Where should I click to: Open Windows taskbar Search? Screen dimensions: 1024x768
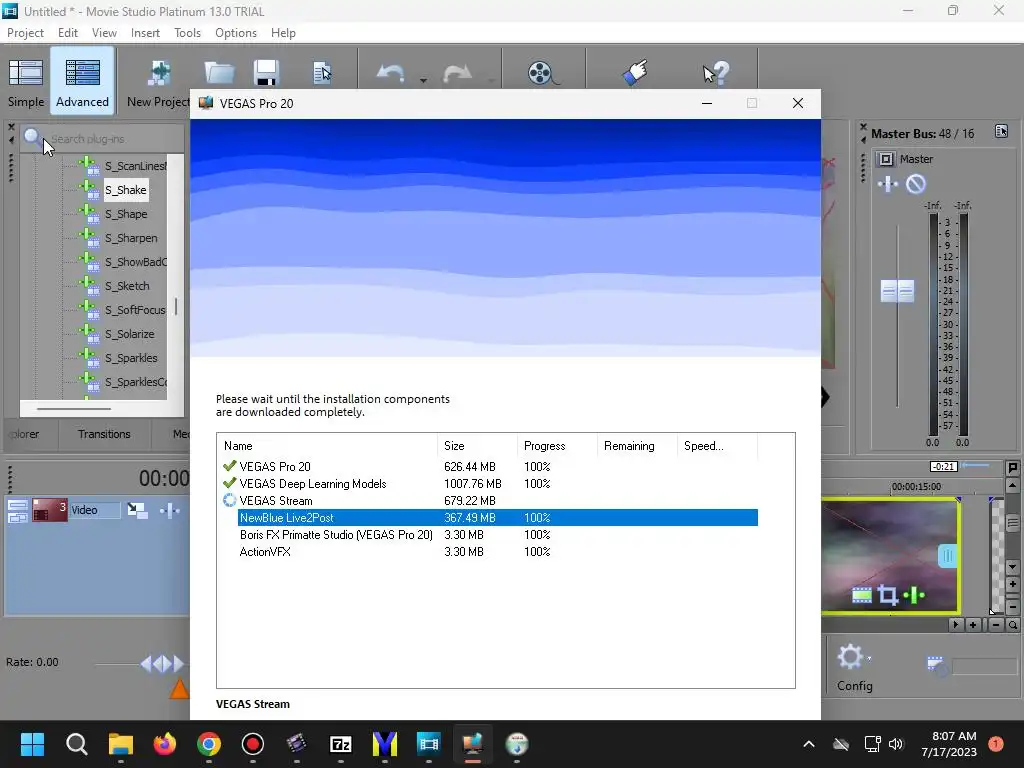click(76, 744)
